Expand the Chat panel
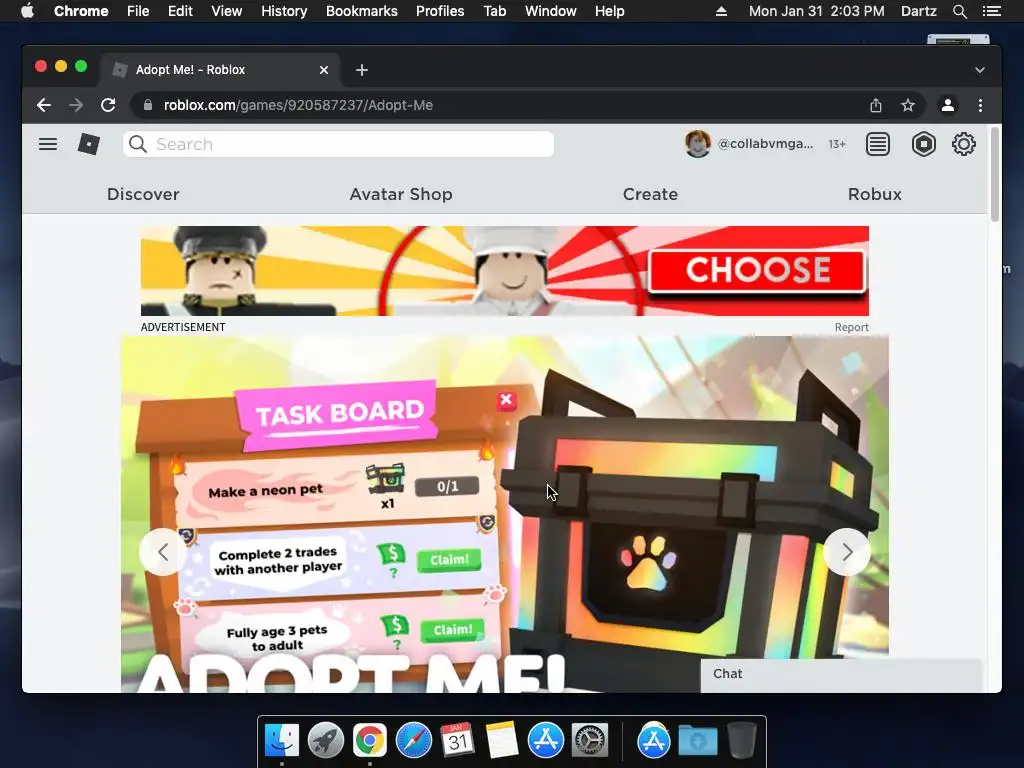 (x=841, y=674)
